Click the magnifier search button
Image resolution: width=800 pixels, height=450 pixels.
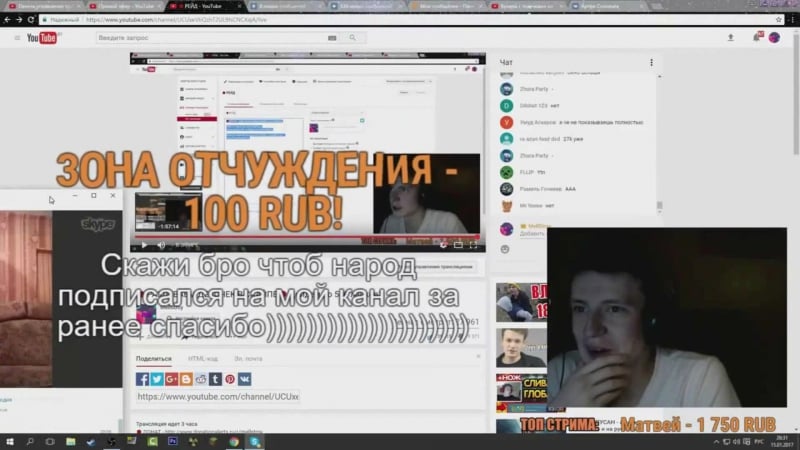point(353,38)
